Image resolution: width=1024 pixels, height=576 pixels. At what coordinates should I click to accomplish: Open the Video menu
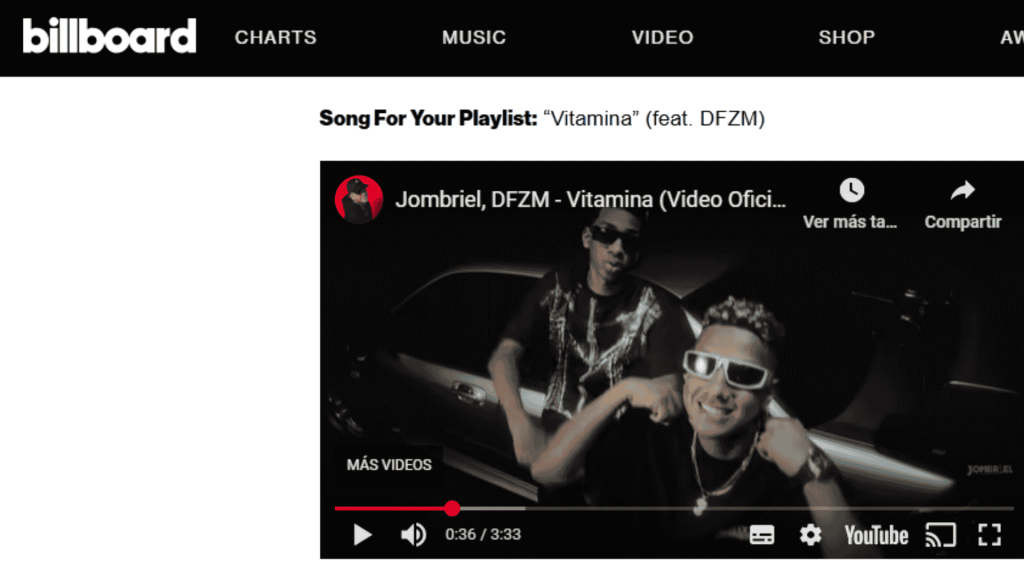[662, 37]
